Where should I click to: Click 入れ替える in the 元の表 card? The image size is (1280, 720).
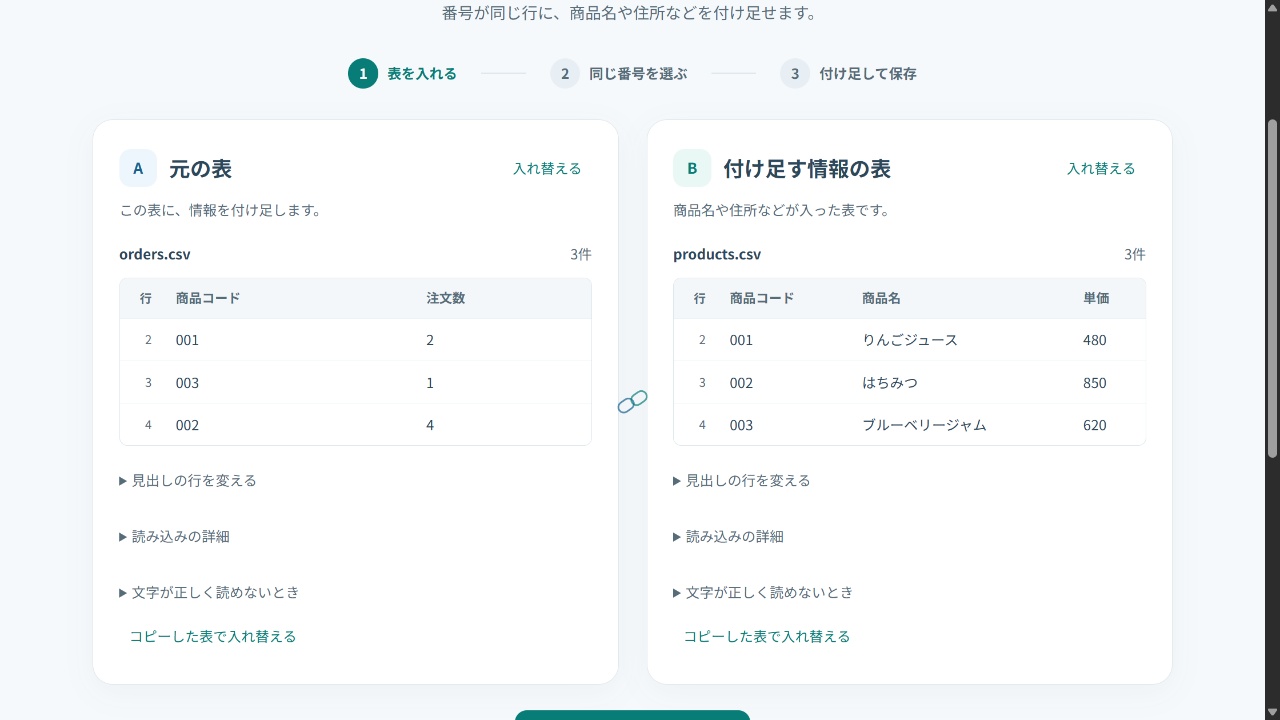(547, 168)
